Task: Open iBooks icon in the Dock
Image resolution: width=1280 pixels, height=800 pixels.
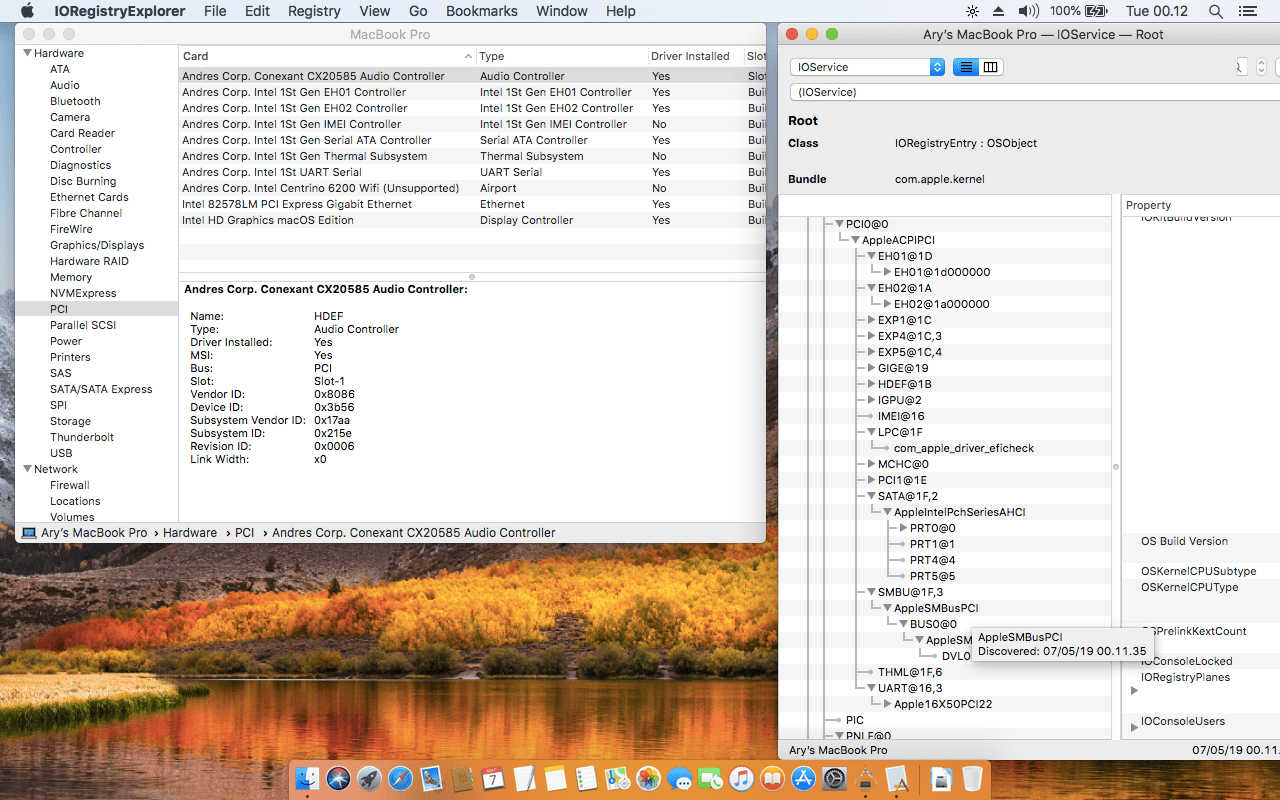Action: (x=772, y=779)
